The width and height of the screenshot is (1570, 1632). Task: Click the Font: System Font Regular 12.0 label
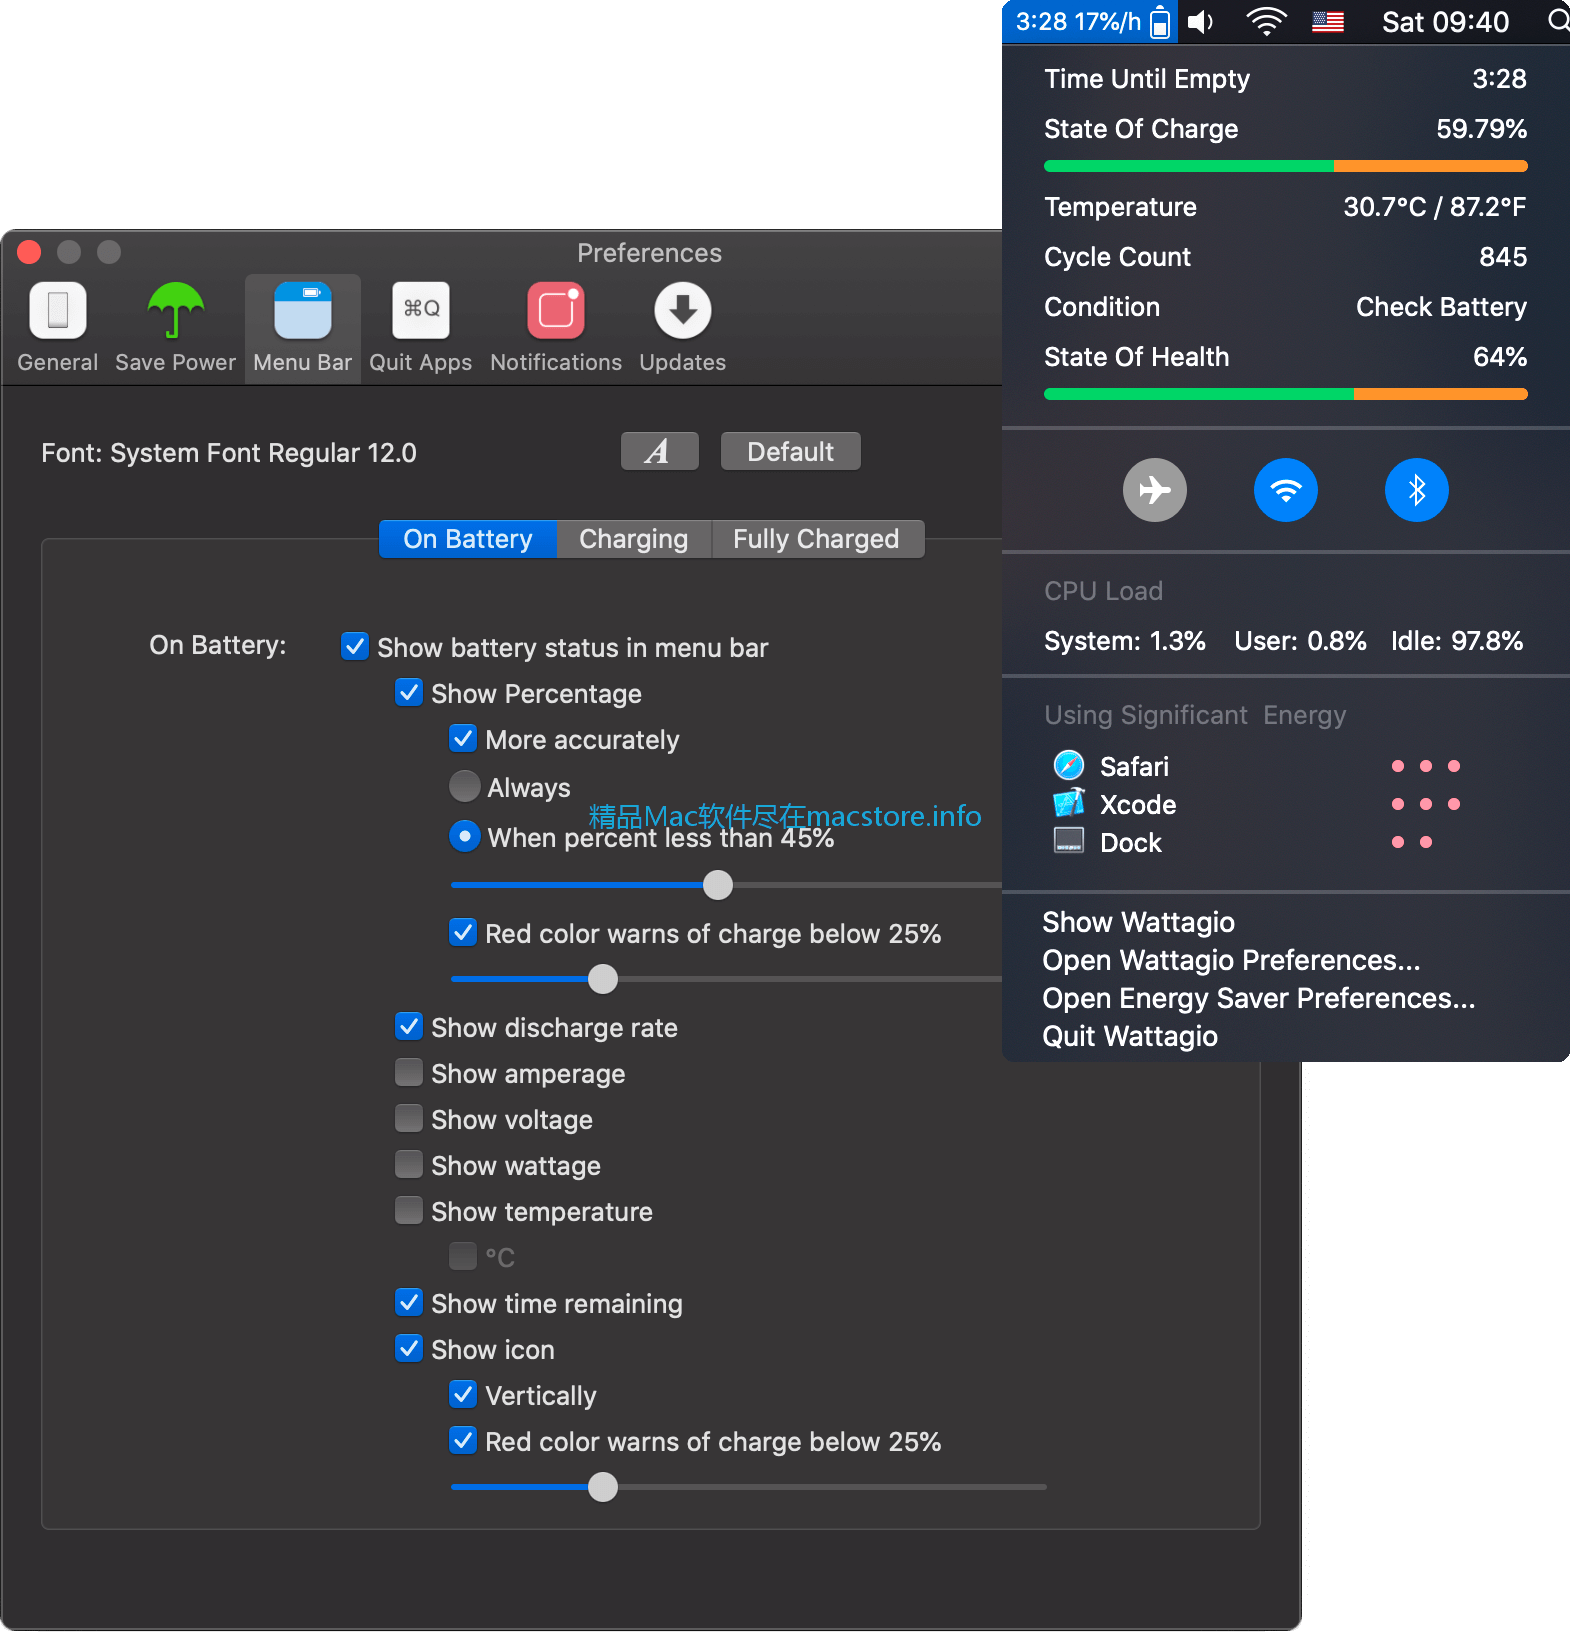click(x=229, y=453)
